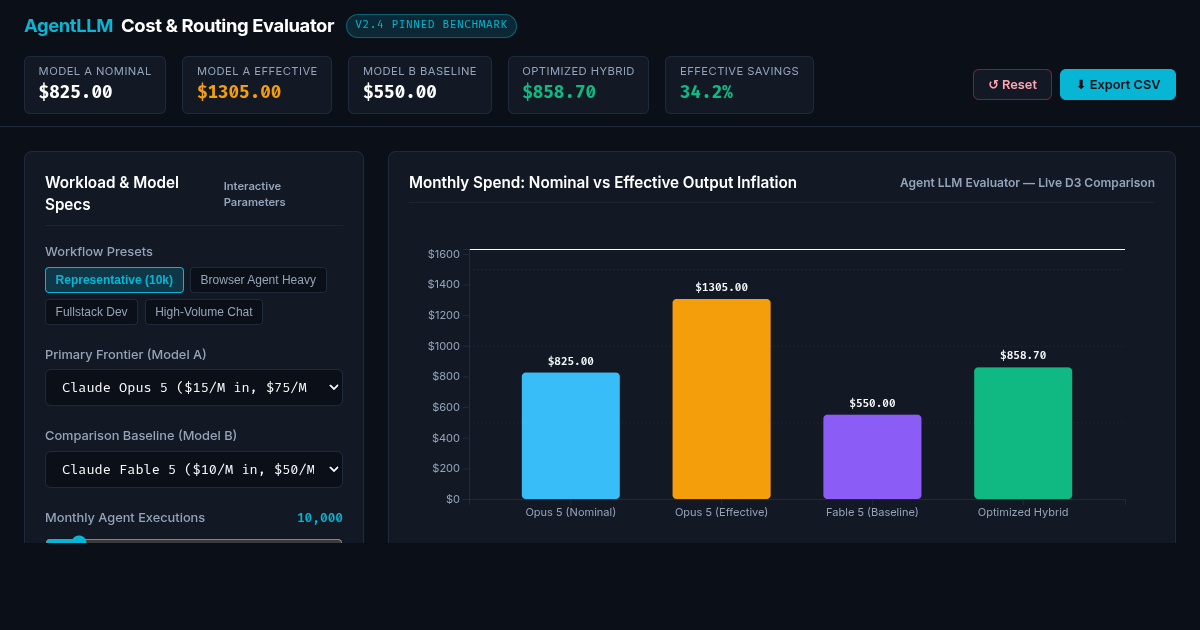Viewport: 1200px width, 630px height.
Task: Click the Optimized Hybrid green bar
Action: click(x=1023, y=433)
